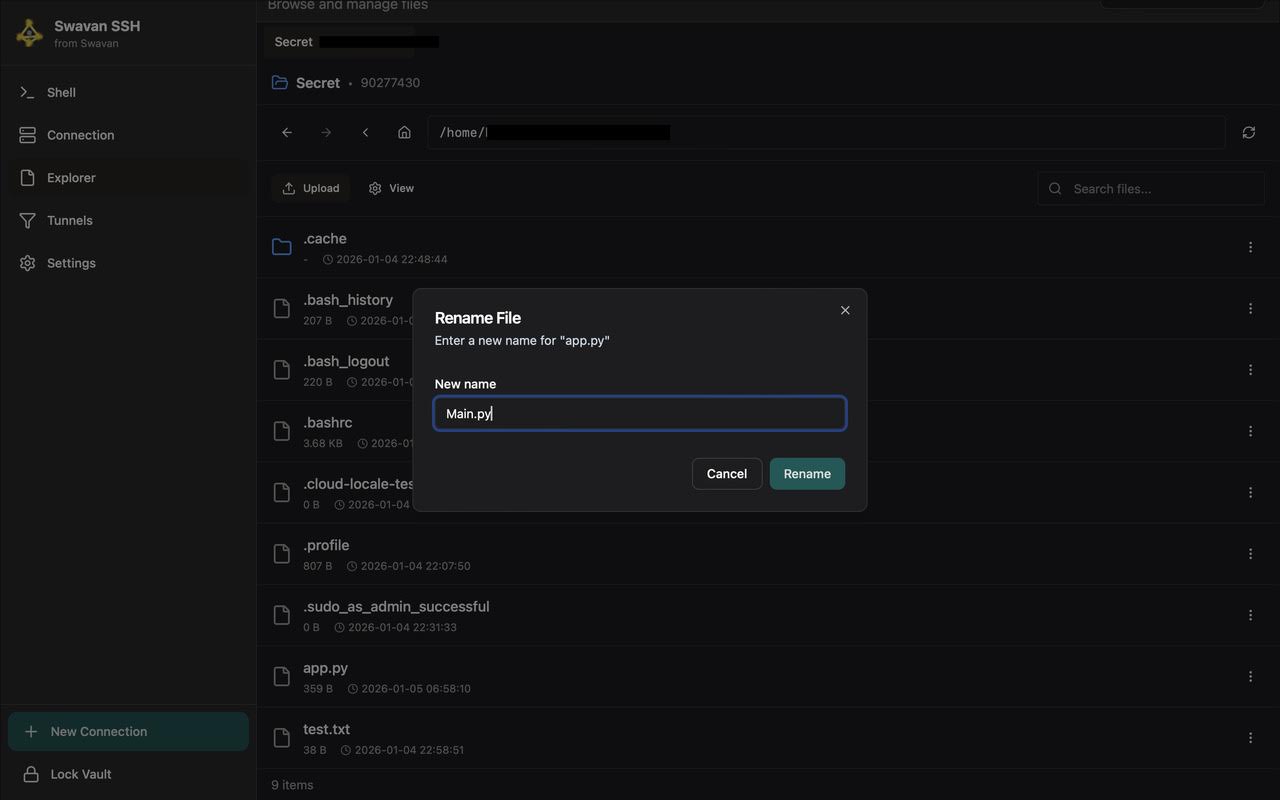Open the context menu for .bash_history
The image size is (1280, 800).
(x=1249, y=307)
